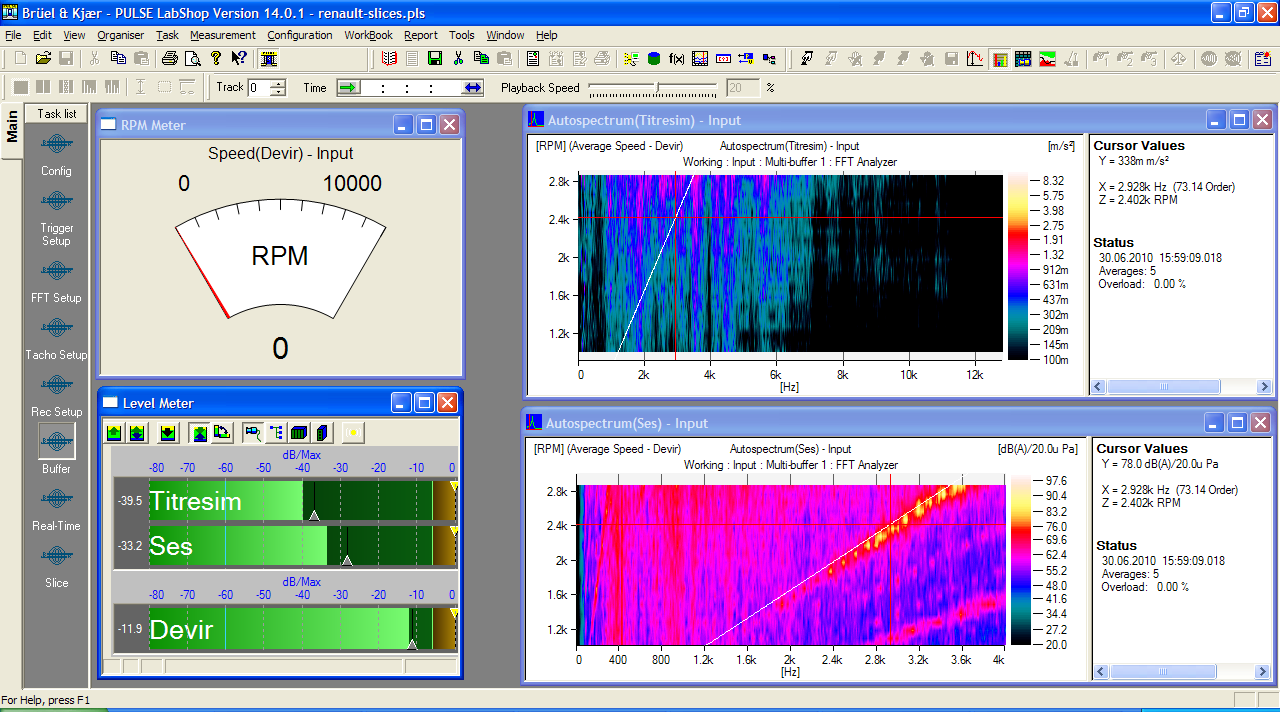Click the Open folder toolbar icon
Viewport: 1280px width, 712px height.
43,59
